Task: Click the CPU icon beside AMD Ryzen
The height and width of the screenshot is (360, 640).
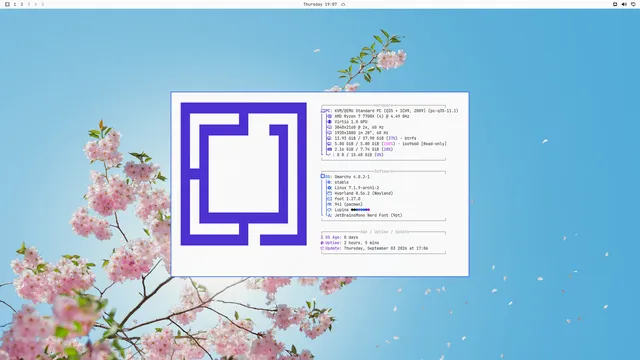Action: coord(330,116)
